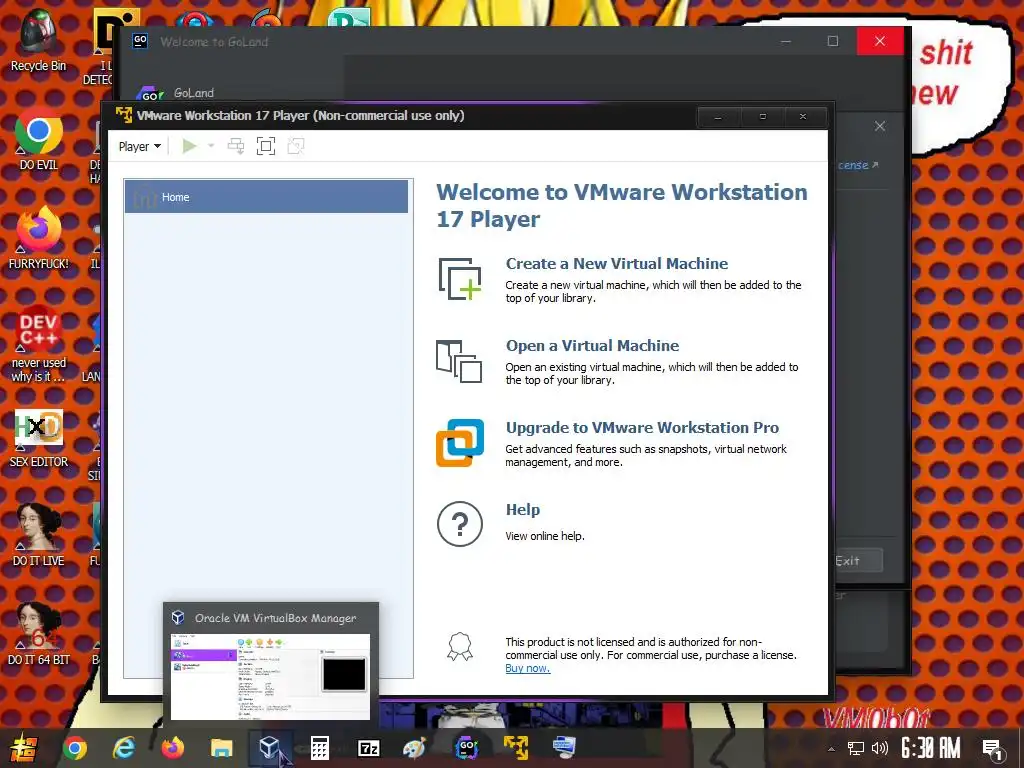Open Firefox from the taskbar
The height and width of the screenshot is (768, 1024).
[x=172, y=748]
